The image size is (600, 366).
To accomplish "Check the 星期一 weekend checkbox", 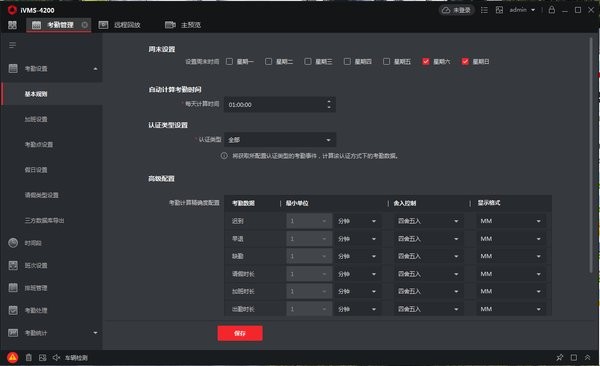I will [x=229, y=62].
